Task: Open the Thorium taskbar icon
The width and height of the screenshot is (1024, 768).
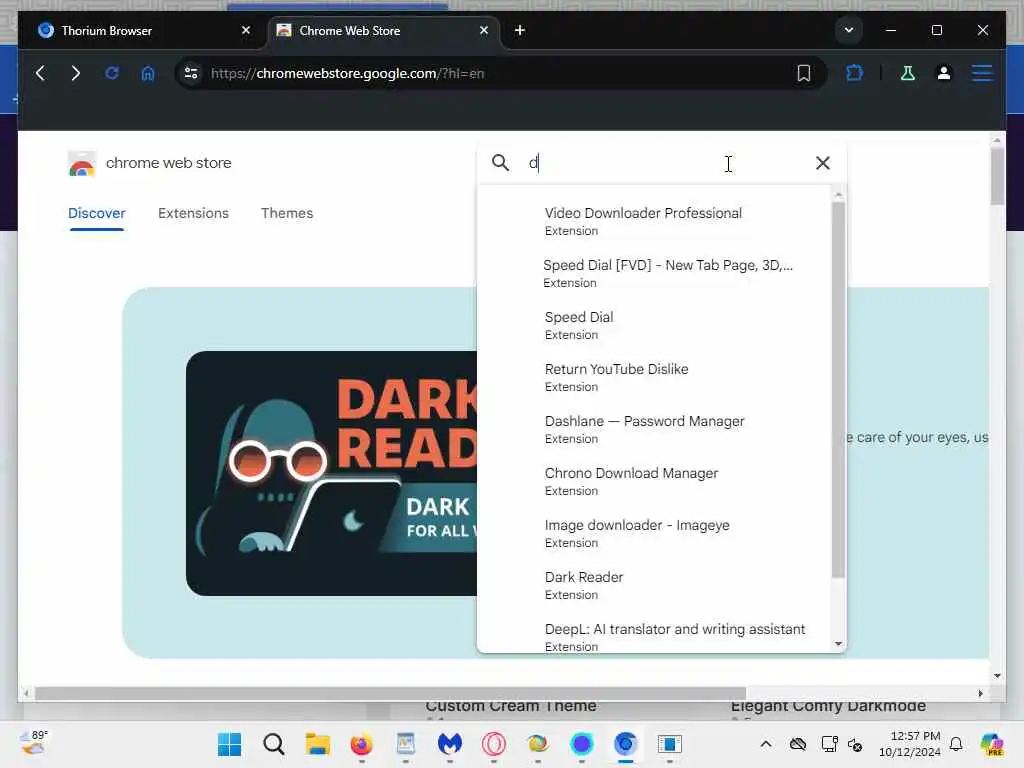Action: 626,744
